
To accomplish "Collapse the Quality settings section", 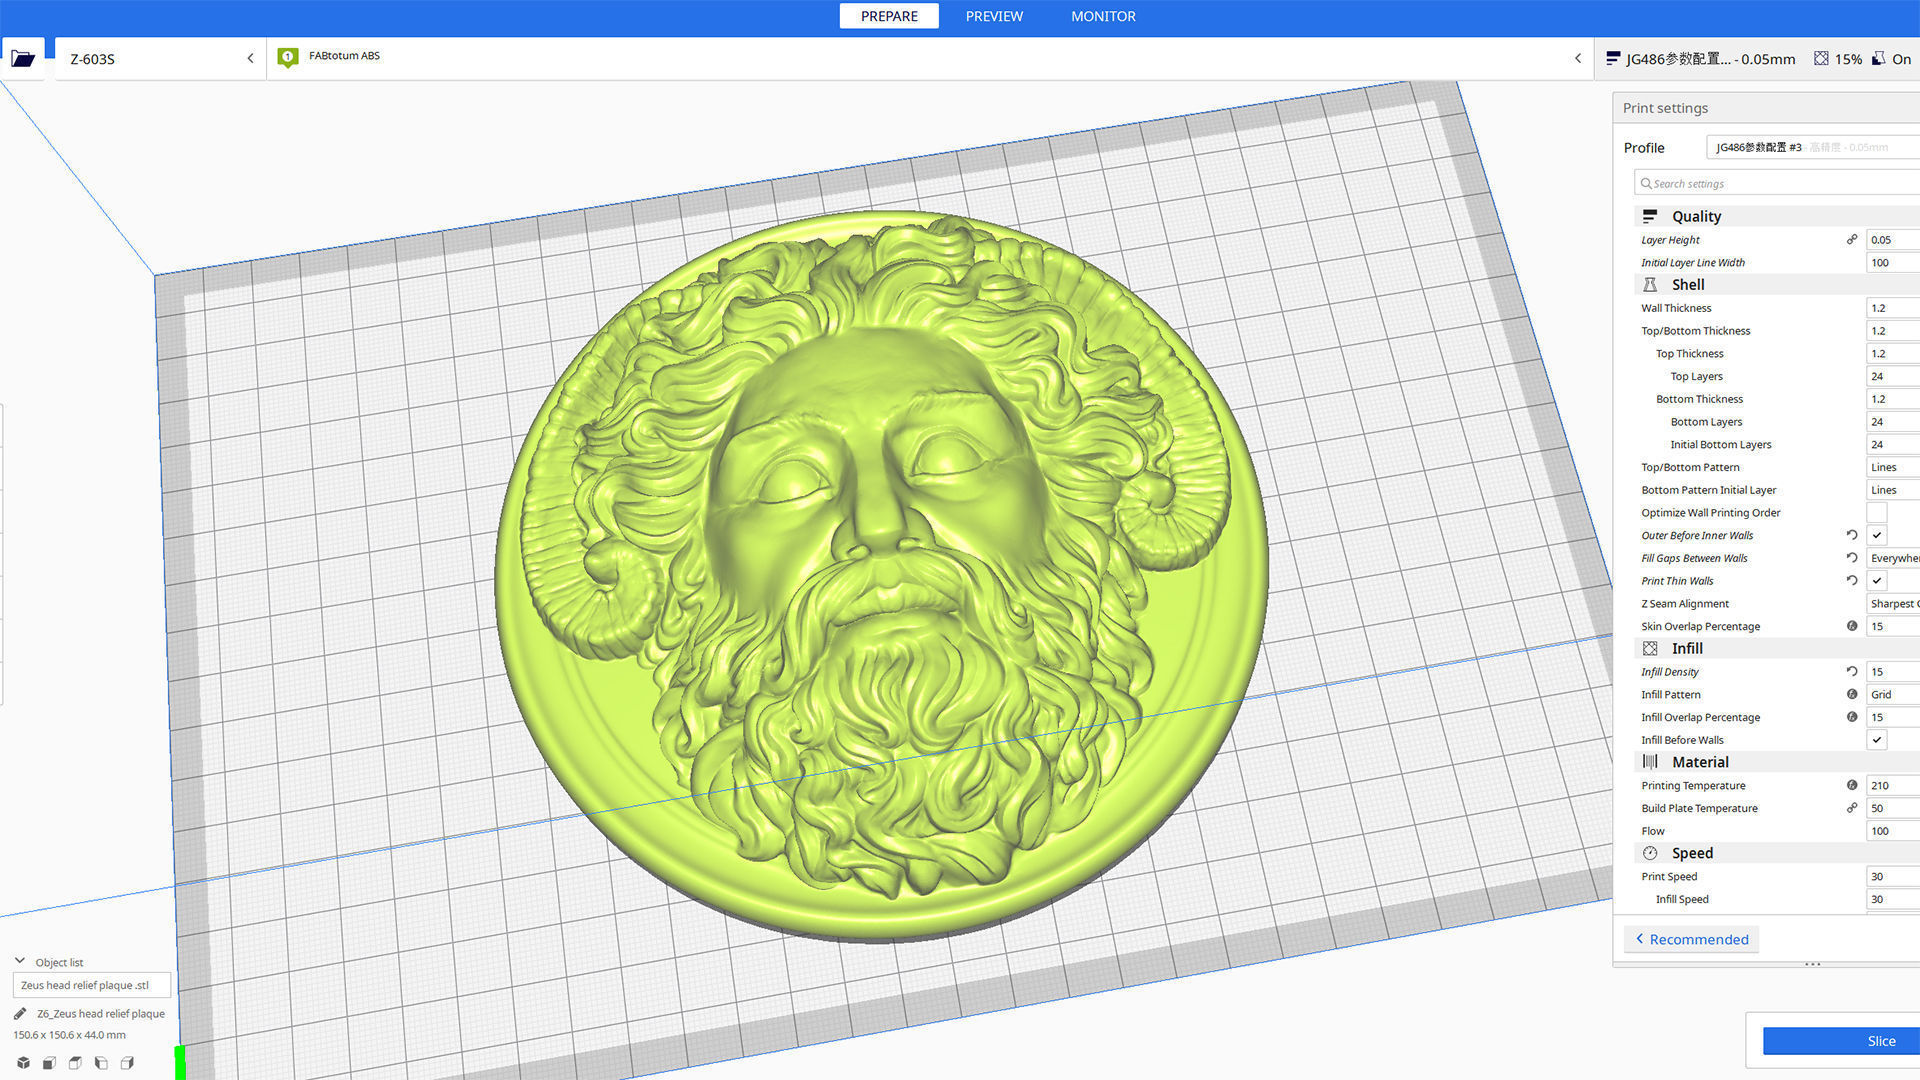I will (x=1696, y=217).
